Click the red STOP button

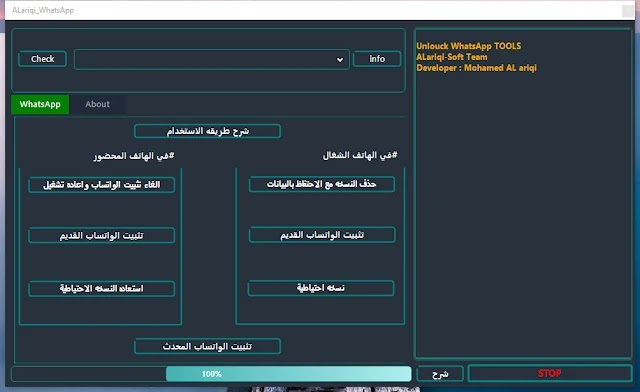point(549,373)
